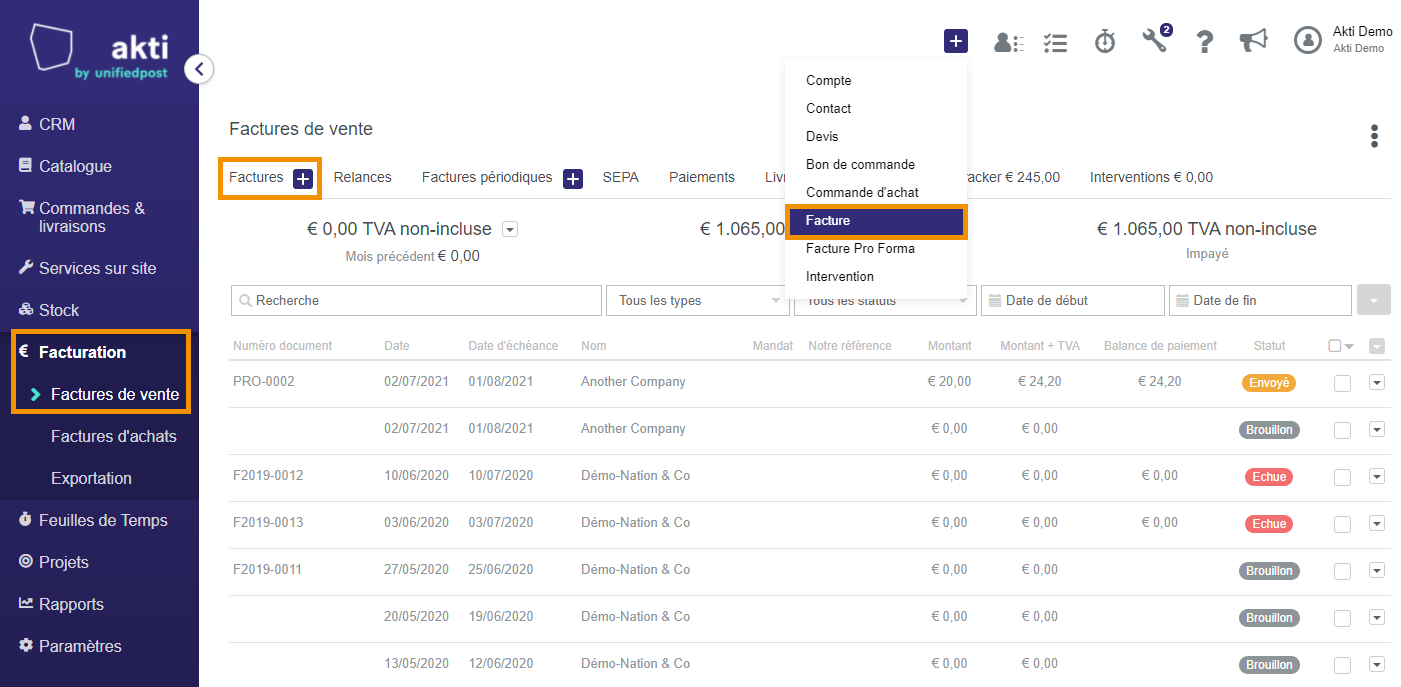Screen dimensions: 1401x687
Task: Click the akti by unifiedpost logo
Action: coord(99,53)
